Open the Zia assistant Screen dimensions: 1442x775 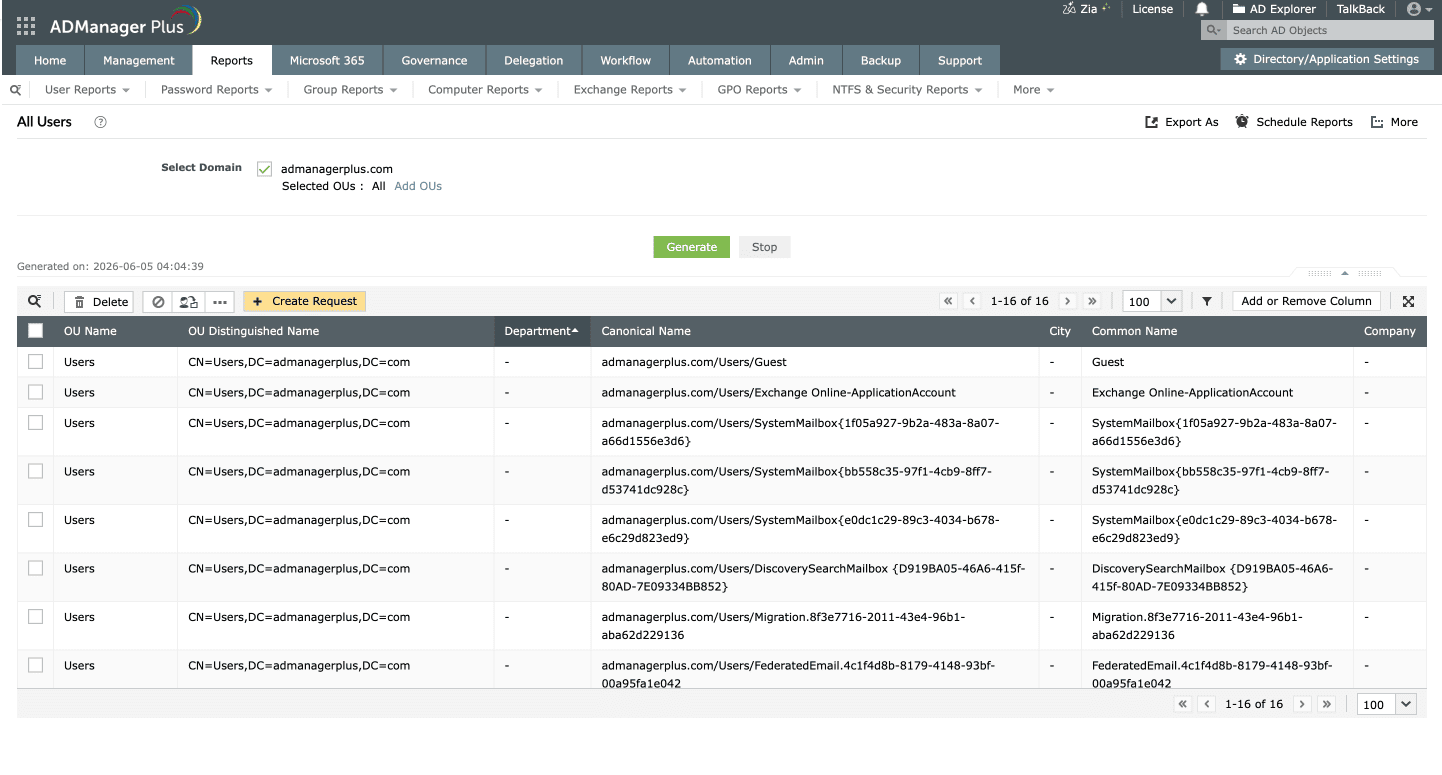[x=1087, y=9]
